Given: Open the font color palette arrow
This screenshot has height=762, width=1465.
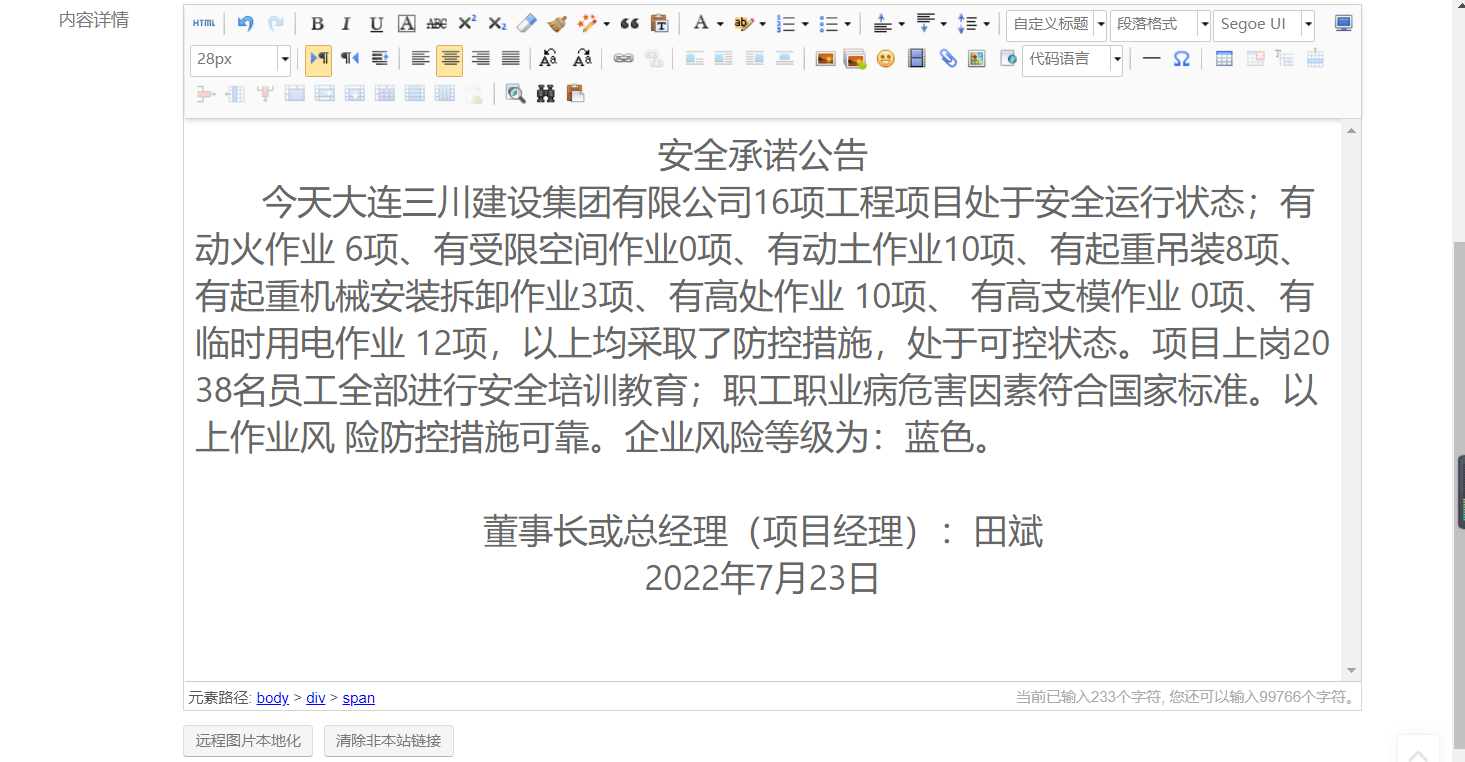Looking at the screenshot, I should pos(720,24).
